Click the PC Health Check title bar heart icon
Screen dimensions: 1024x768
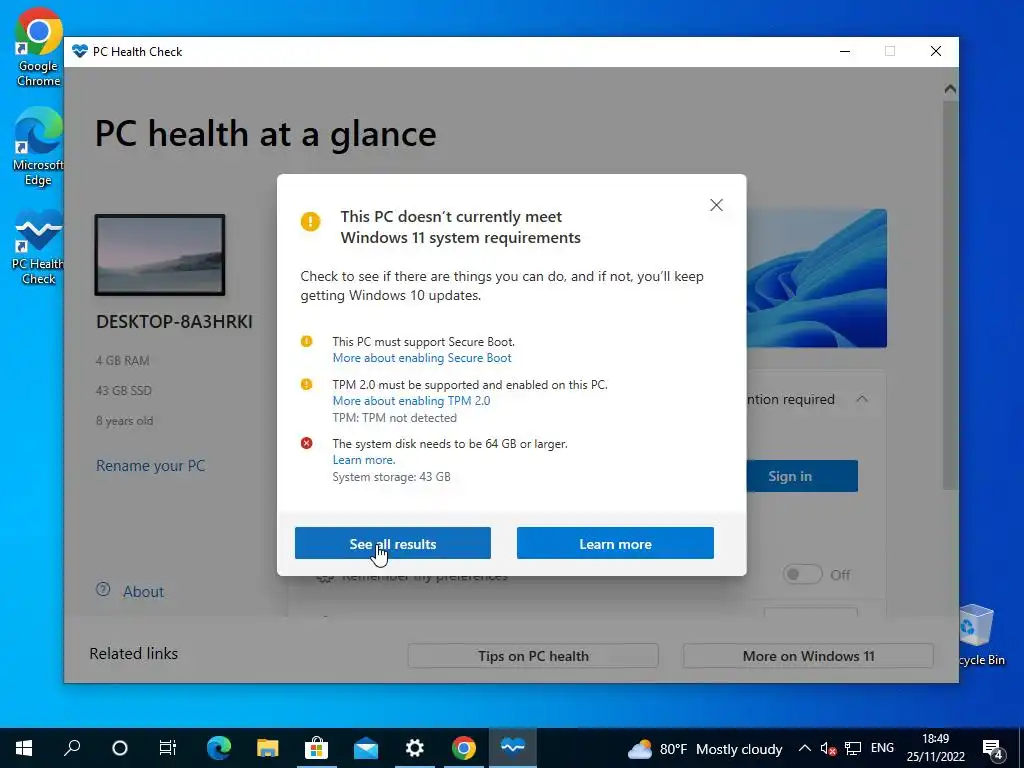[x=80, y=51]
